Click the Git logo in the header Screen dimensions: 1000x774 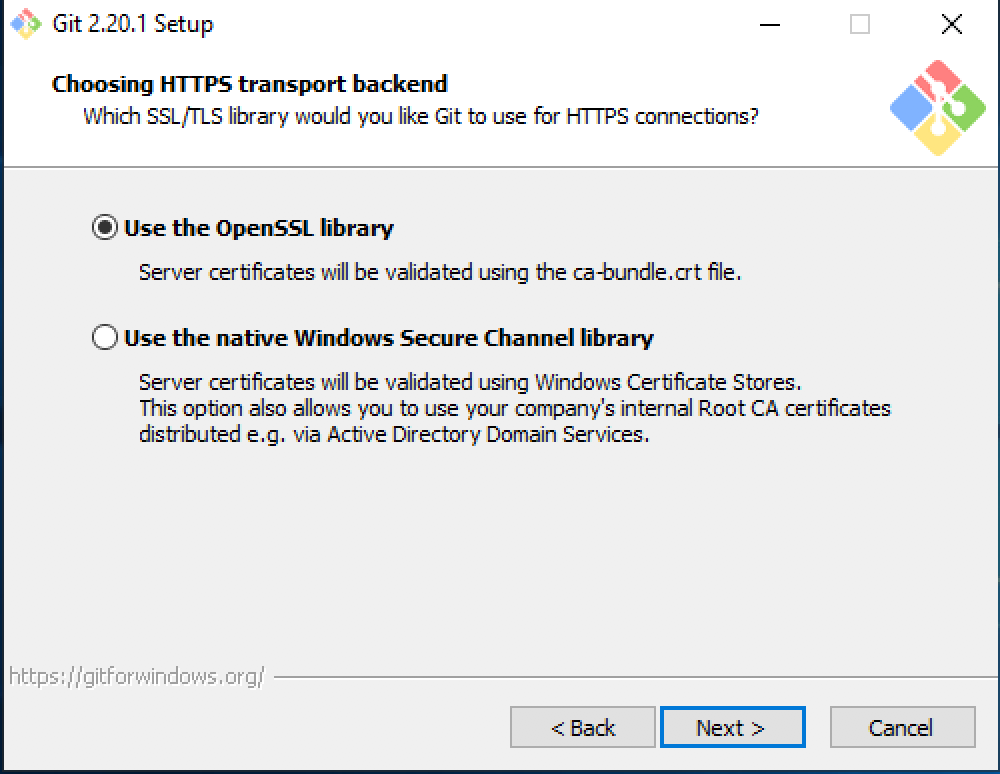click(x=937, y=108)
